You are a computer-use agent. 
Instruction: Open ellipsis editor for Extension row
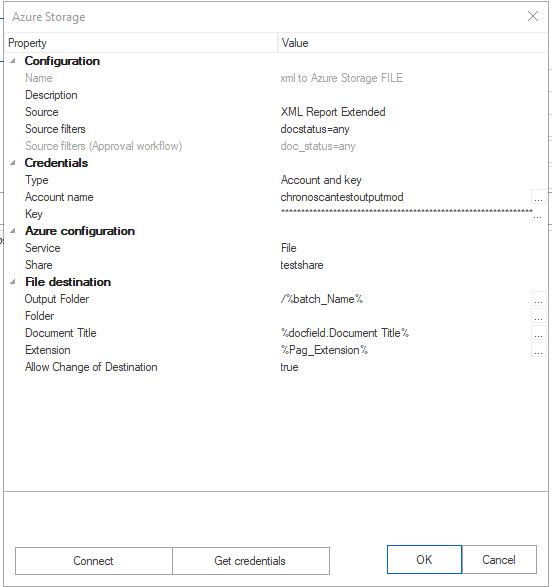click(539, 350)
